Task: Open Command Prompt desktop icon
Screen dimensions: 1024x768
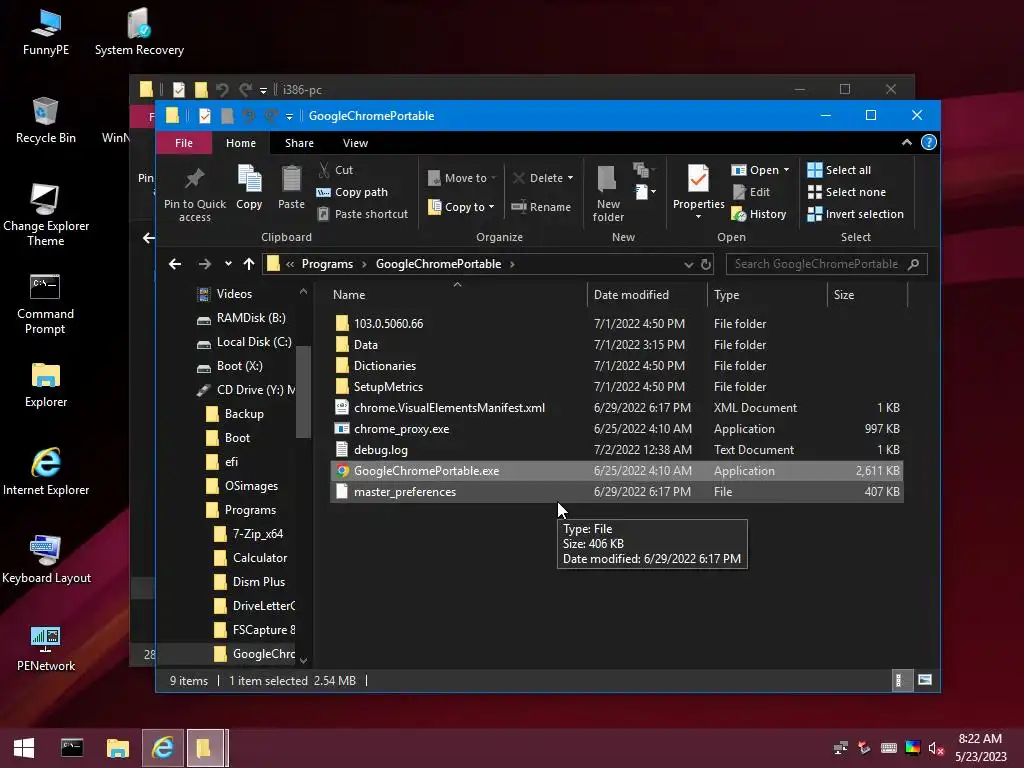Action: click(45, 304)
